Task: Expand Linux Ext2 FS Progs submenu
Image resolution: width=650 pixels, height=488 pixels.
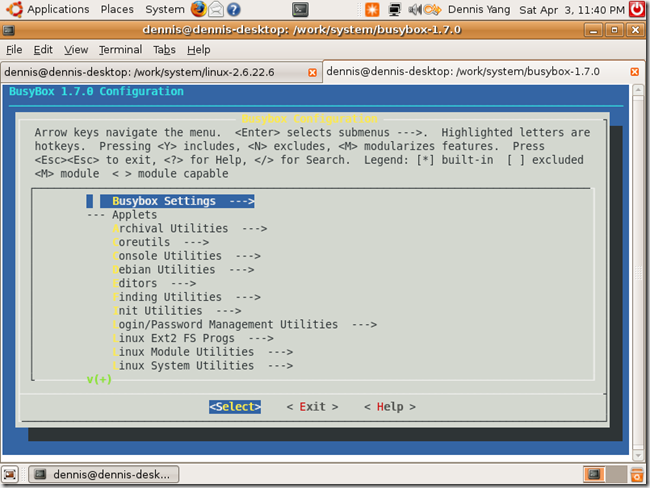Action: click(x=193, y=338)
